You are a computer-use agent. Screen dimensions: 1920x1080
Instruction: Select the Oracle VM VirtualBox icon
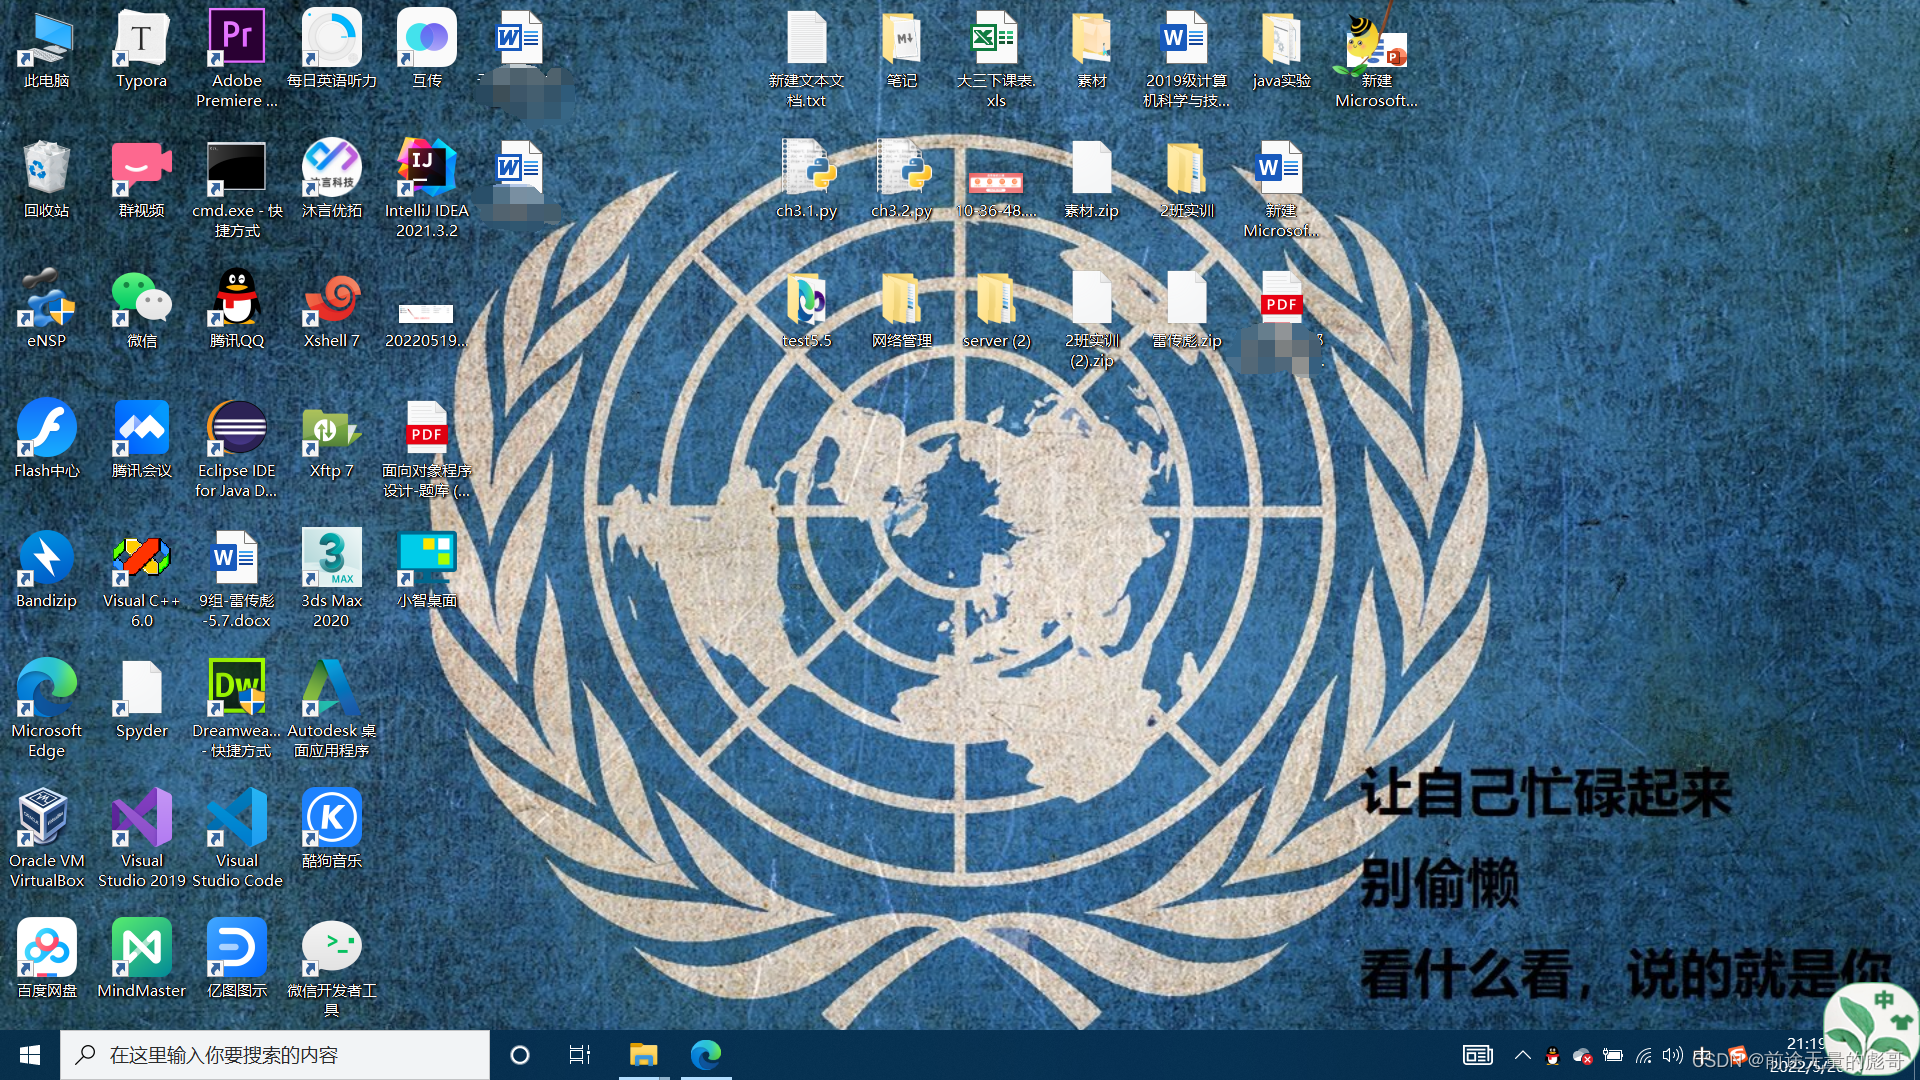click(x=47, y=820)
